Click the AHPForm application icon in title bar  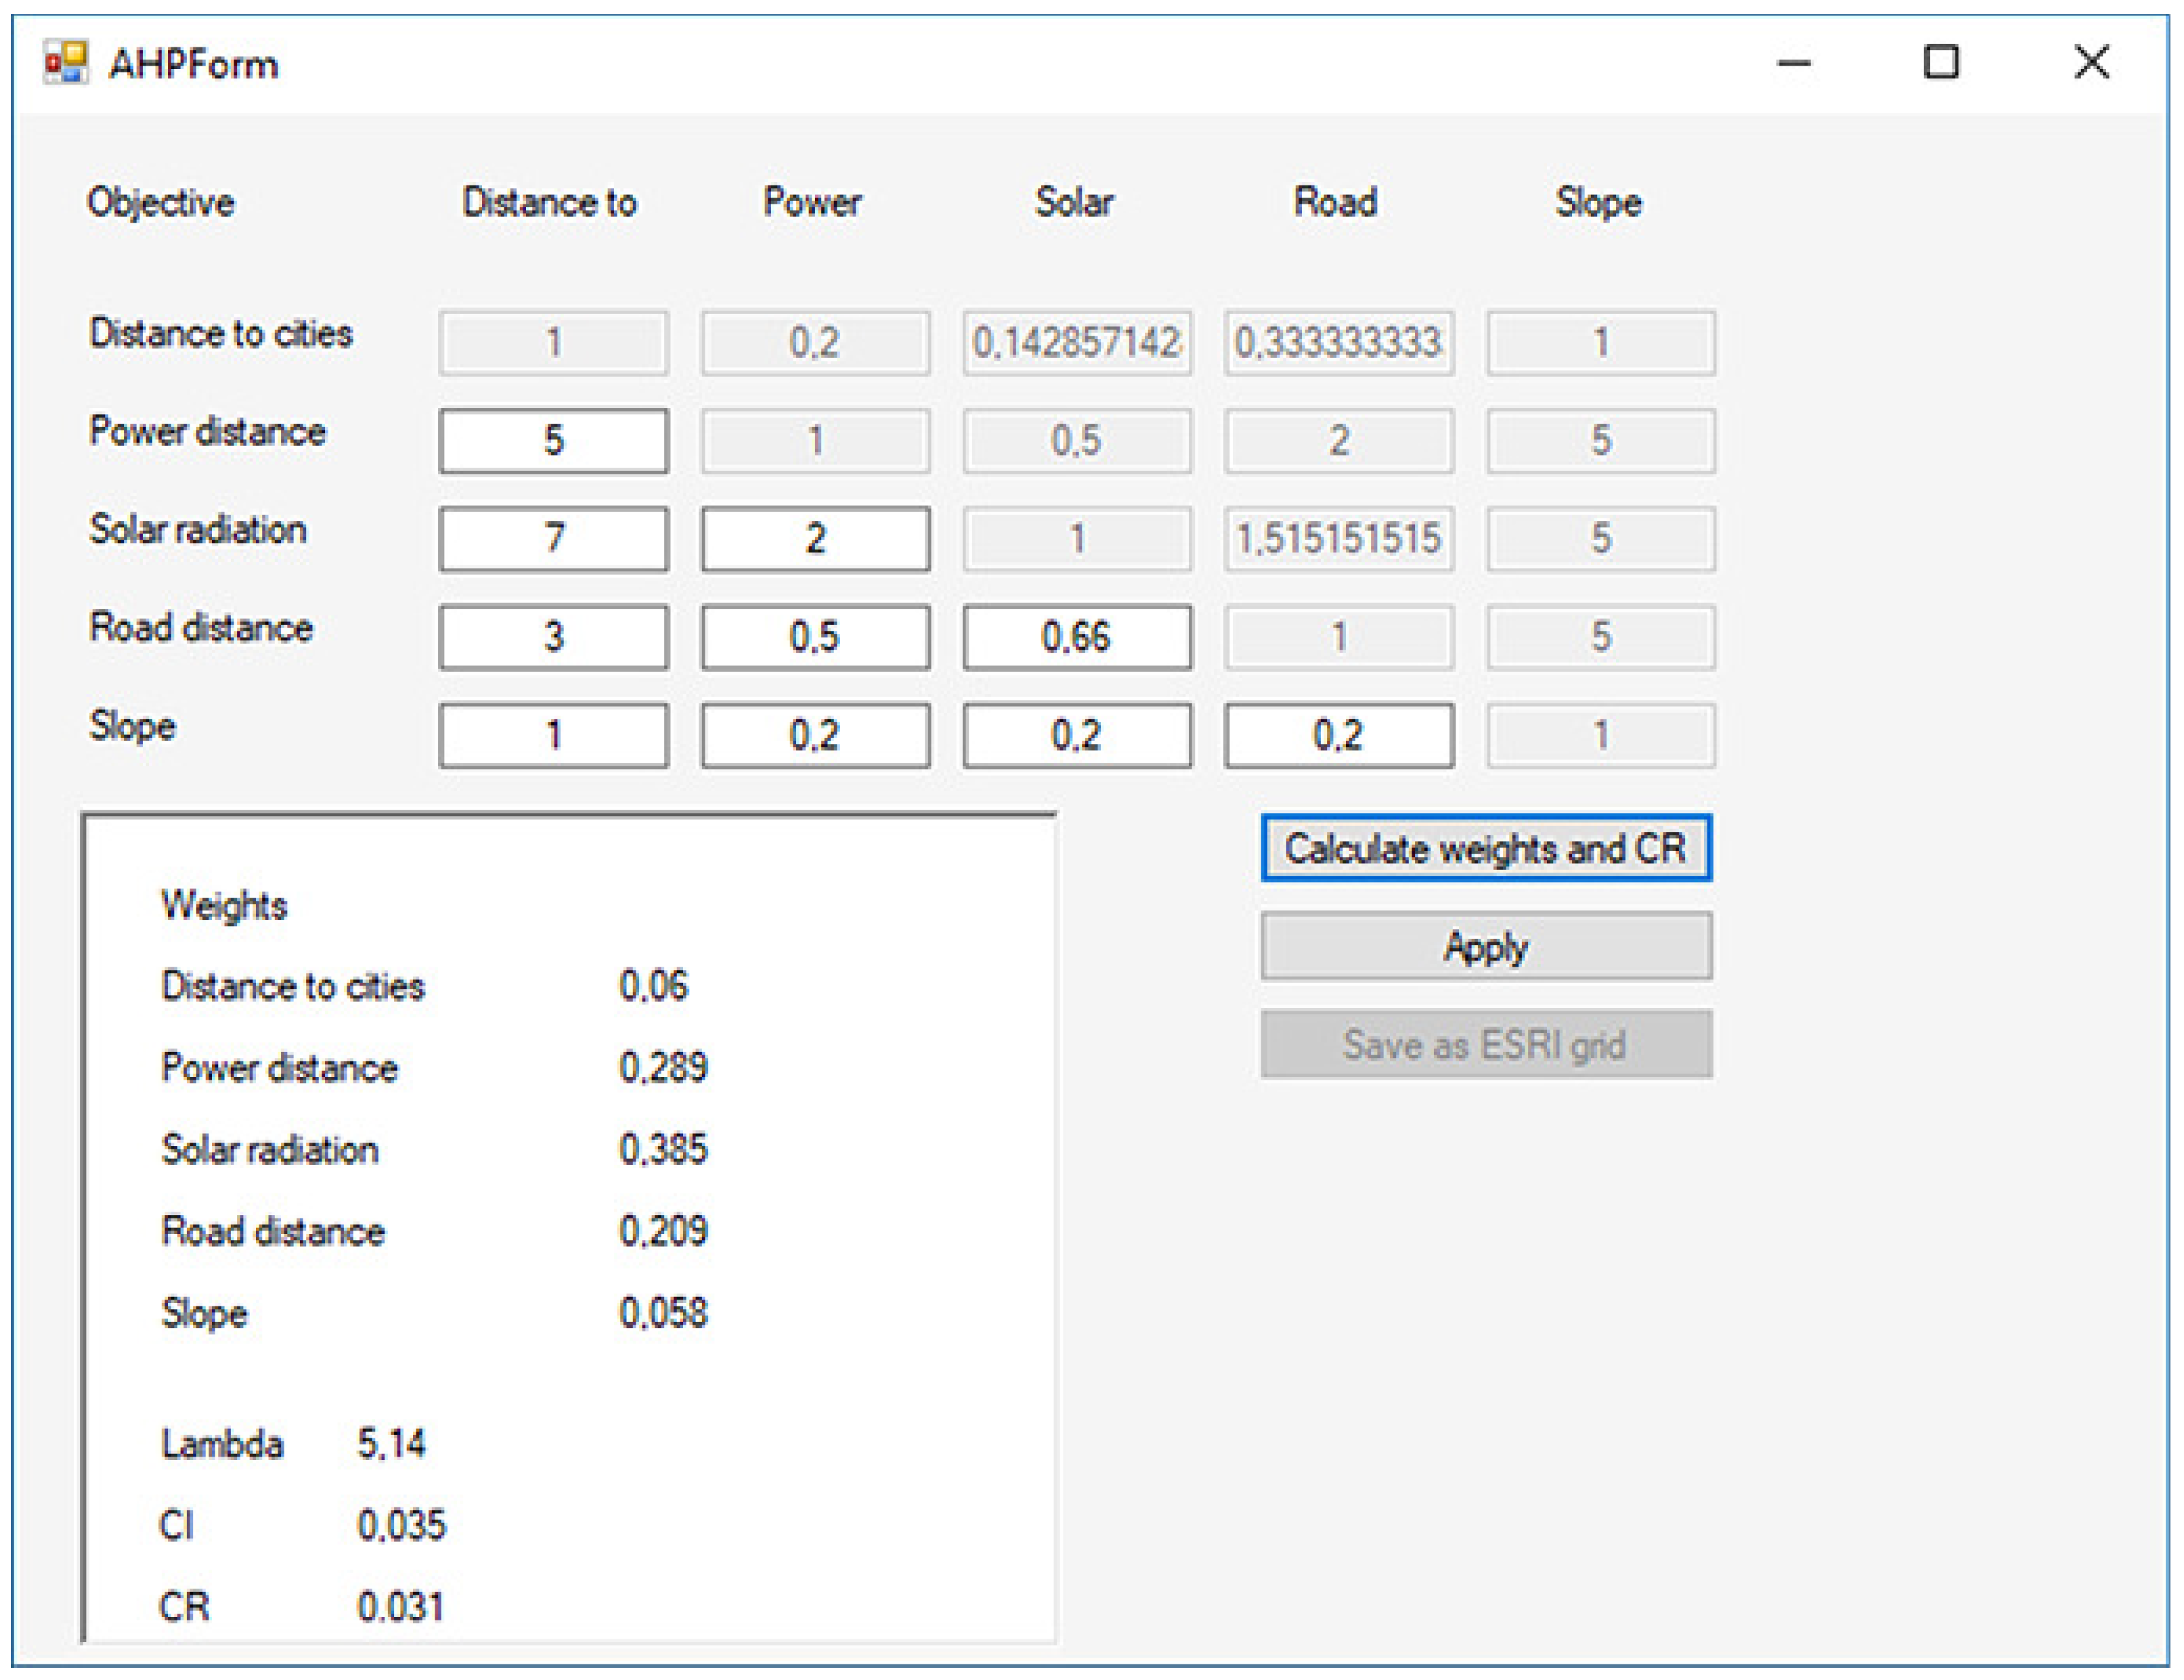tap(66, 63)
